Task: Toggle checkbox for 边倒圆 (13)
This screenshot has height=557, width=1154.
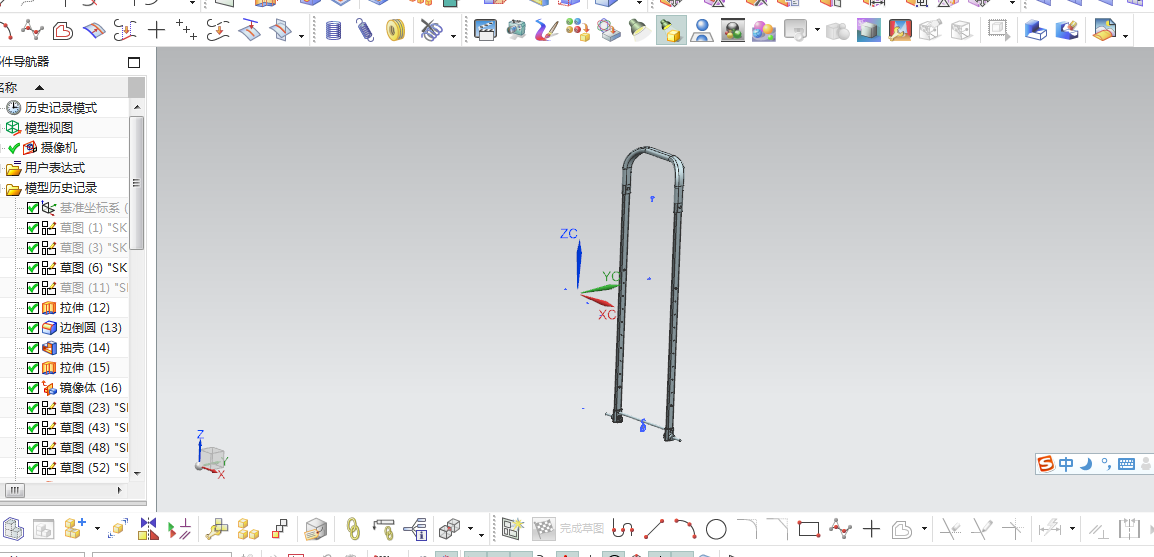Action: coord(32,327)
